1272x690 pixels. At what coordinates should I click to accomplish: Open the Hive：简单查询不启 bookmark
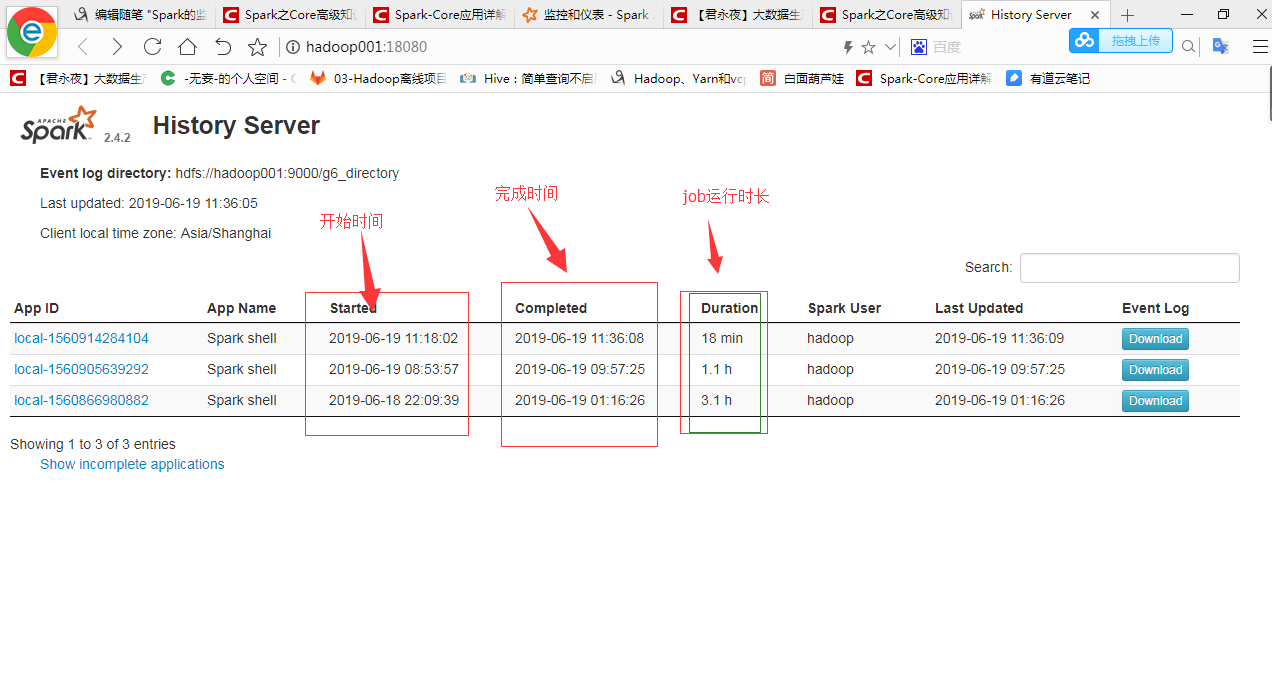[528, 78]
